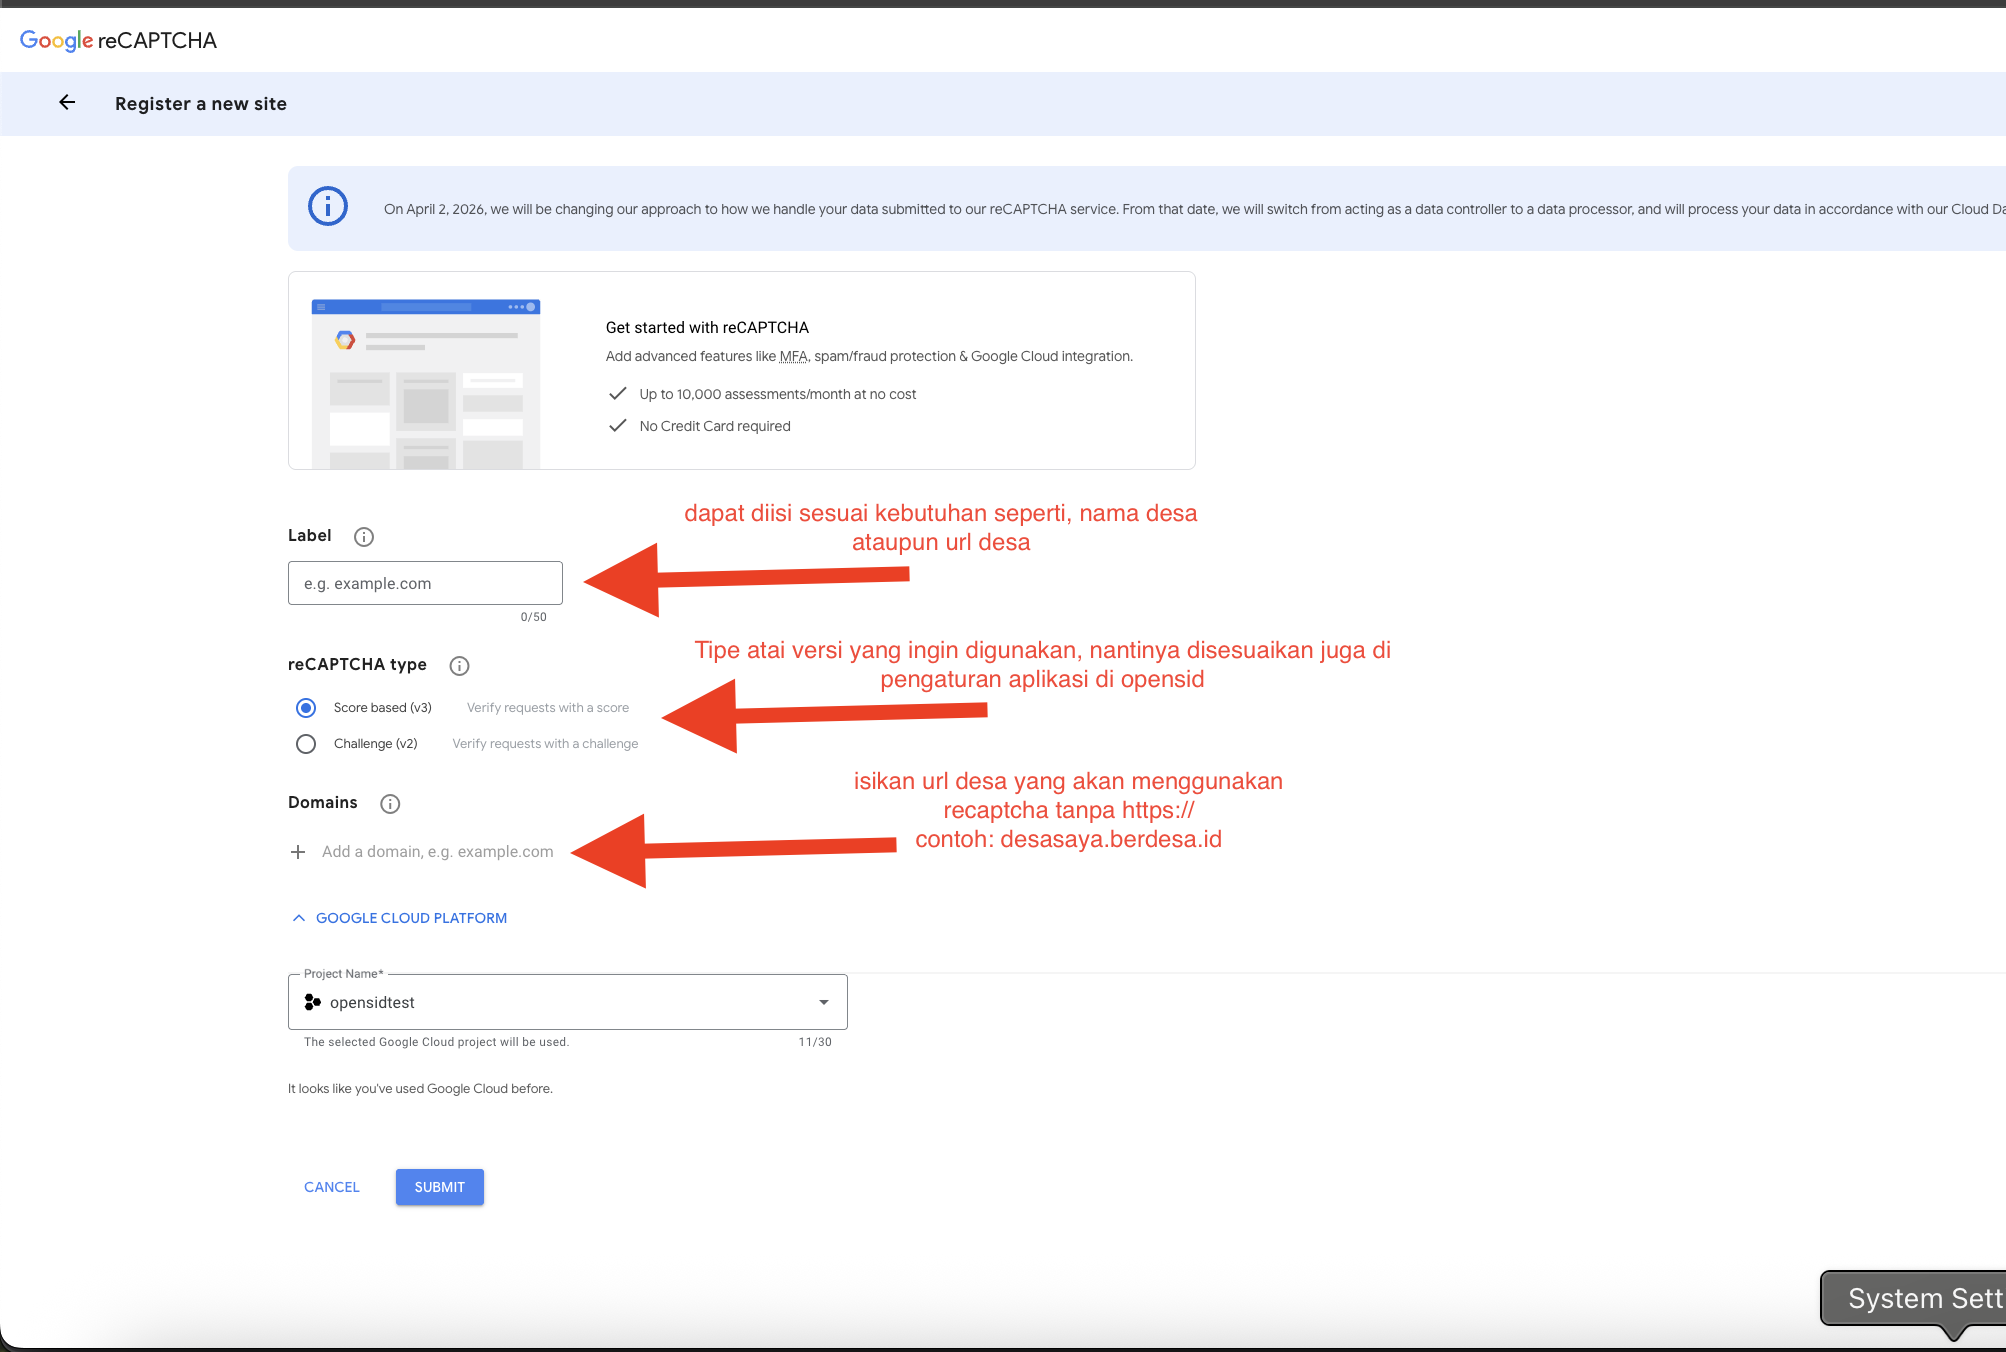Screen dimensions: 2006x1352
Task: Select the Challenge (v2) radio button
Action: [306, 744]
